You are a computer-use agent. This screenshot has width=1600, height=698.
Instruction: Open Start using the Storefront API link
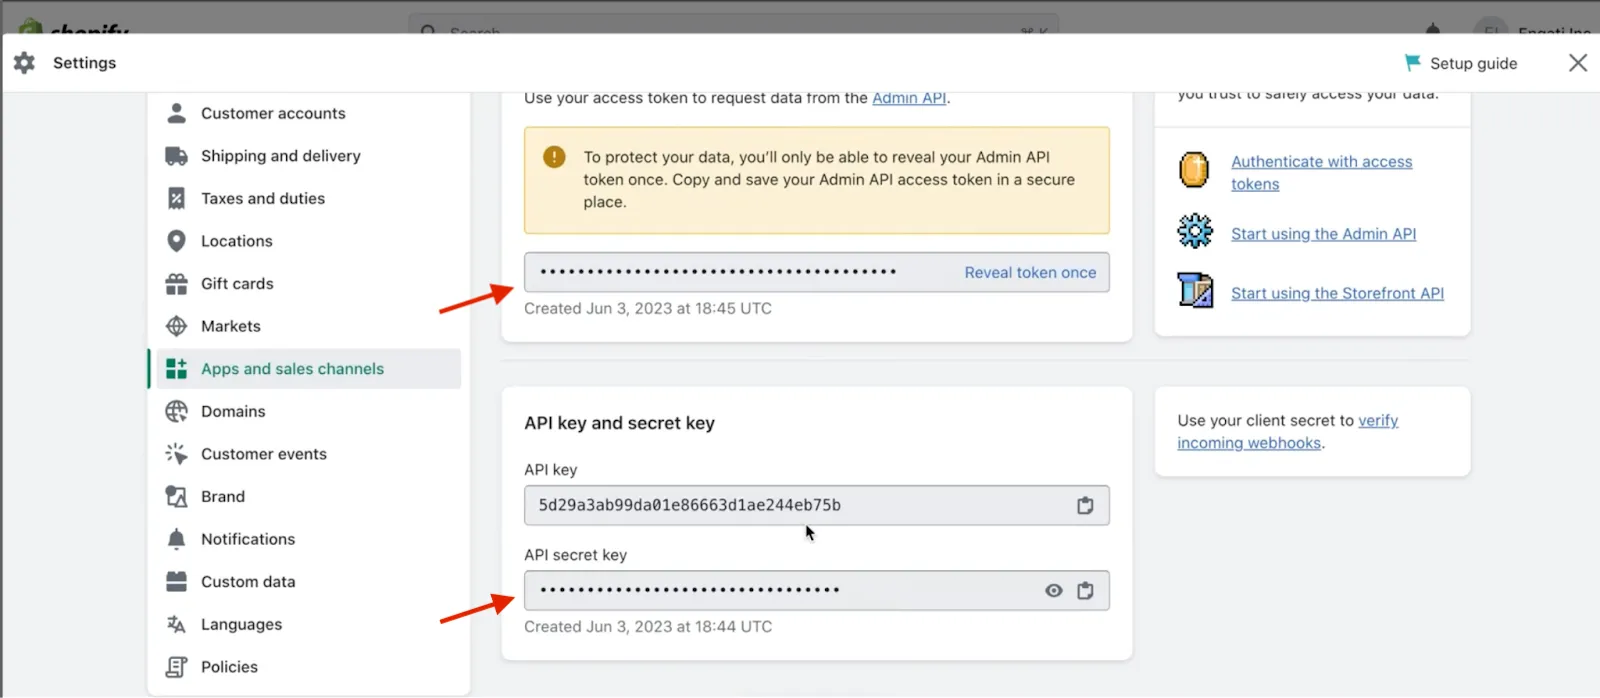(1337, 293)
